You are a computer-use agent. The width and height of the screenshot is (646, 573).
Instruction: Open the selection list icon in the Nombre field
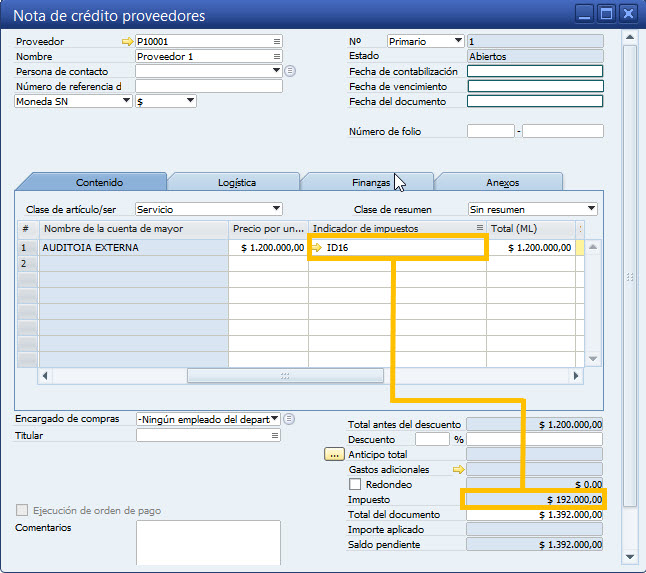pos(277,57)
